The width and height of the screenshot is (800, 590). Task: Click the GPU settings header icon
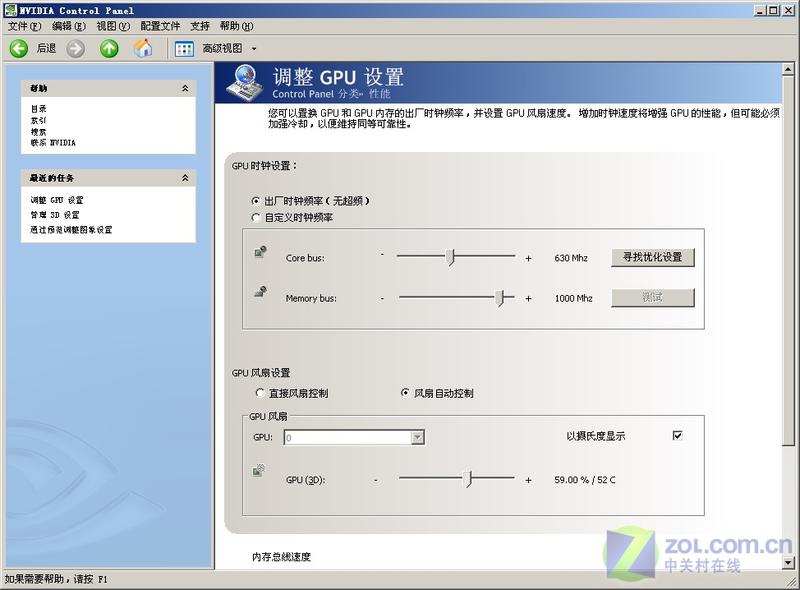click(246, 82)
